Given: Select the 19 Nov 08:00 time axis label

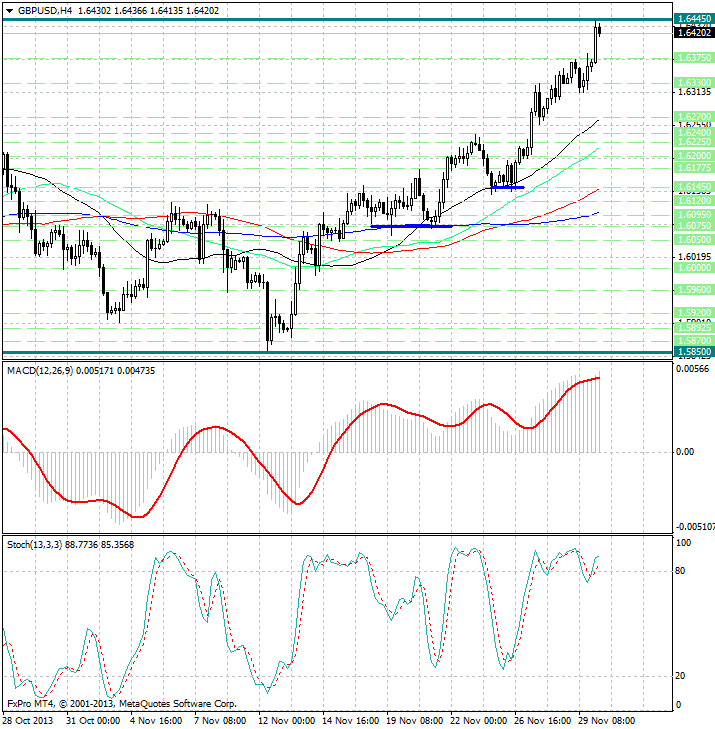Looking at the screenshot, I should point(415,721).
